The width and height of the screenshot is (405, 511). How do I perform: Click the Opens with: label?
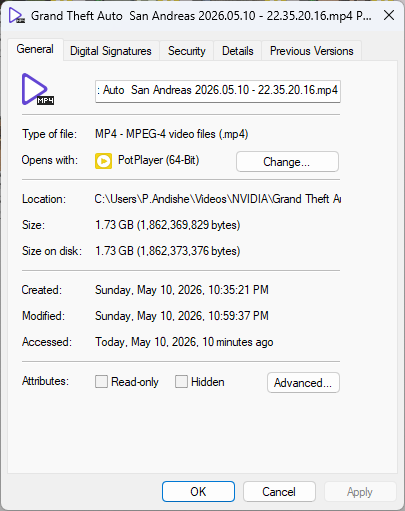point(50,160)
